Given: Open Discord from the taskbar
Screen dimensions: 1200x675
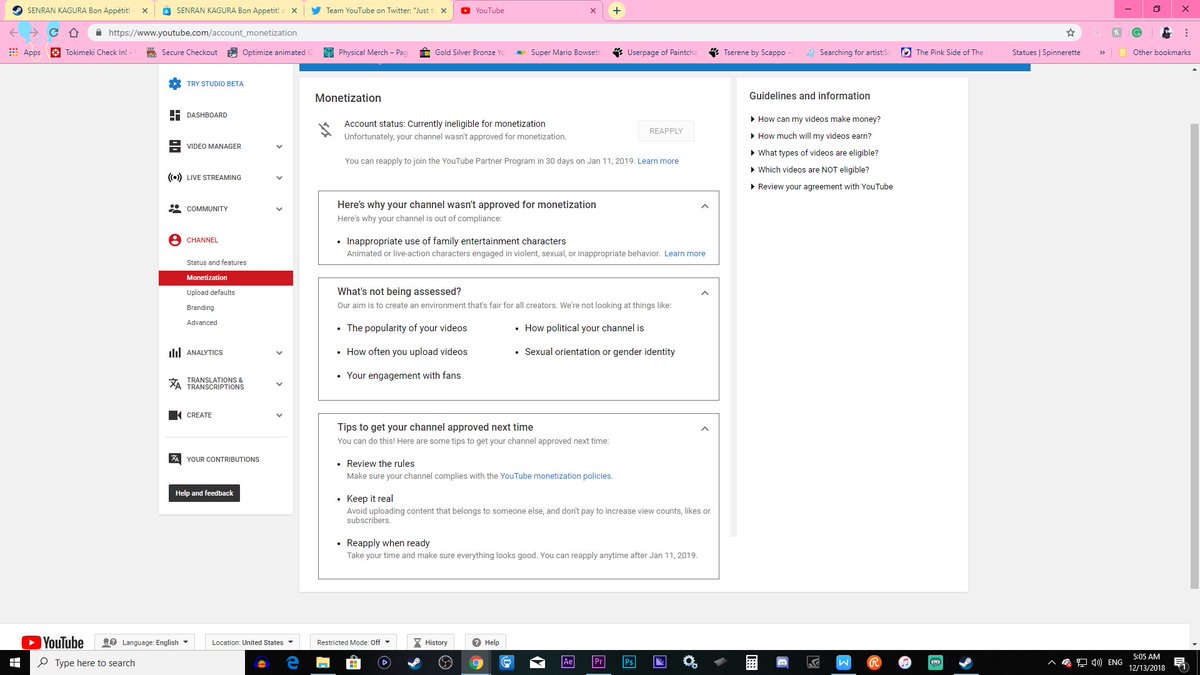Looking at the screenshot, I should point(782,662).
